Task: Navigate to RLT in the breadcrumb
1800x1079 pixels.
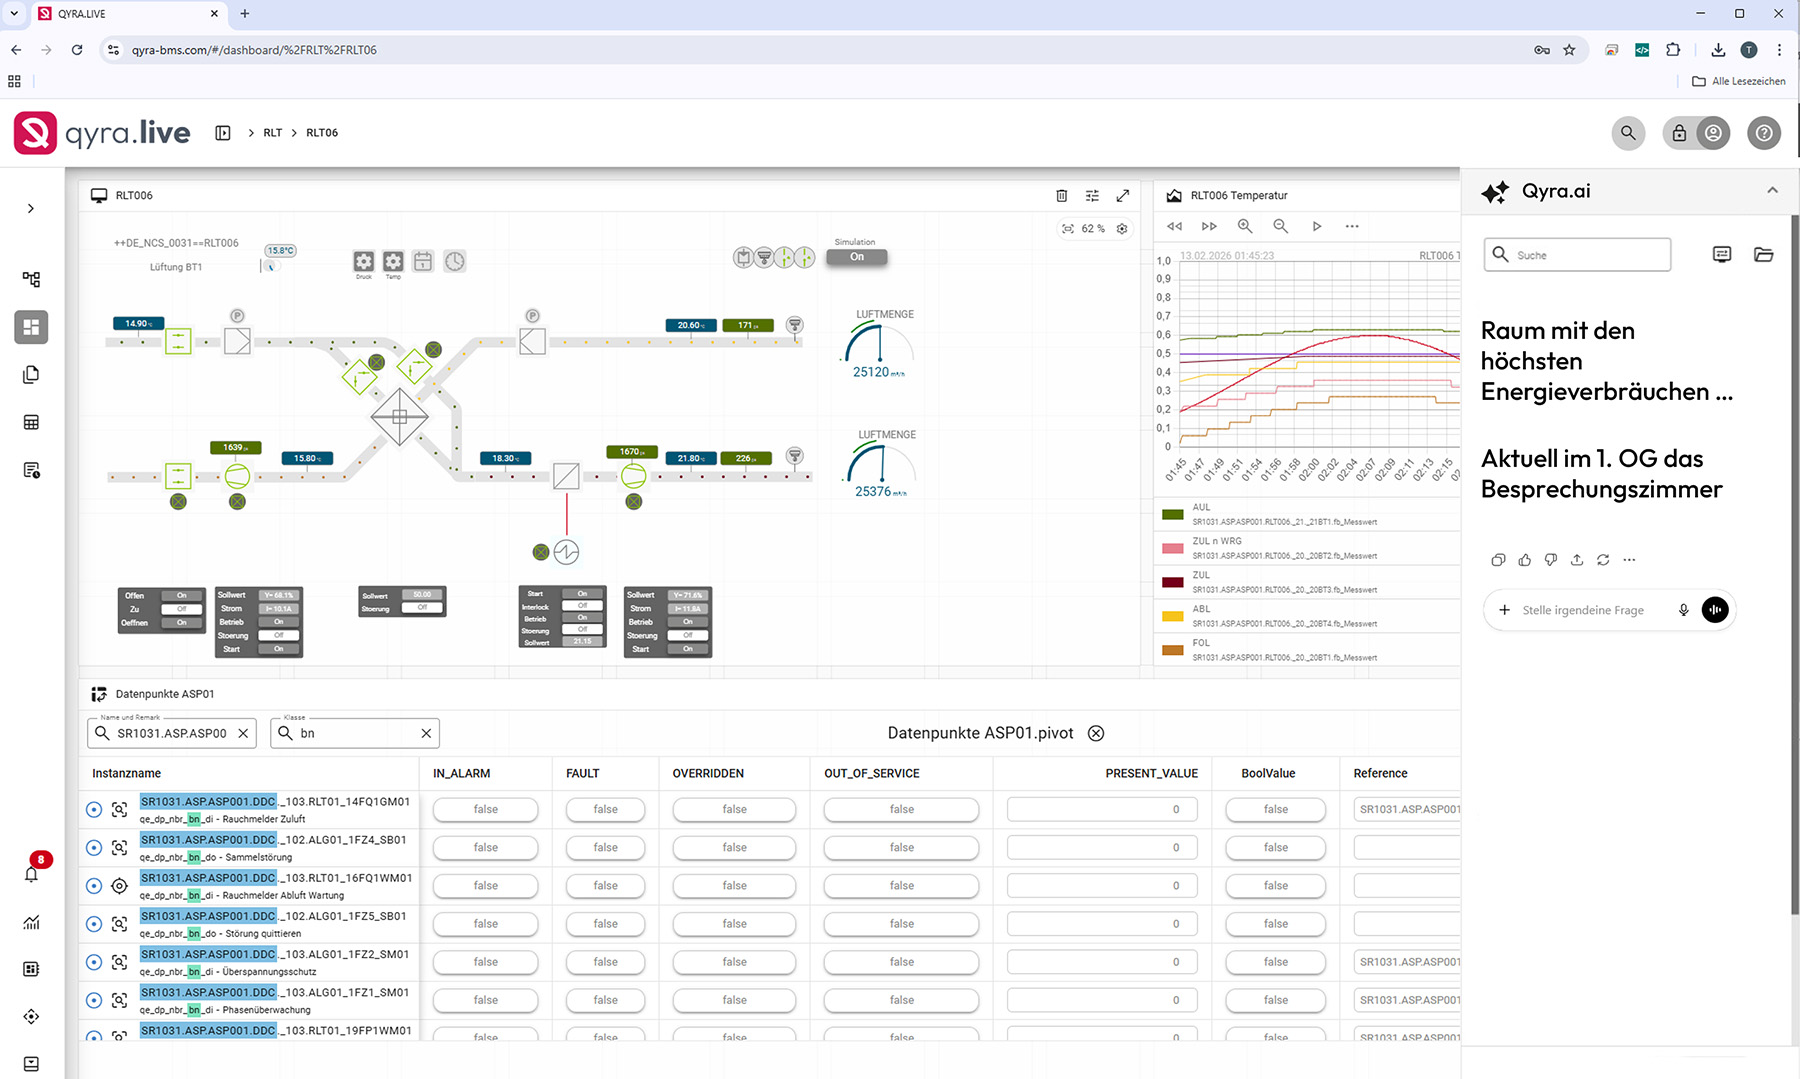Action: pyautogui.click(x=272, y=133)
